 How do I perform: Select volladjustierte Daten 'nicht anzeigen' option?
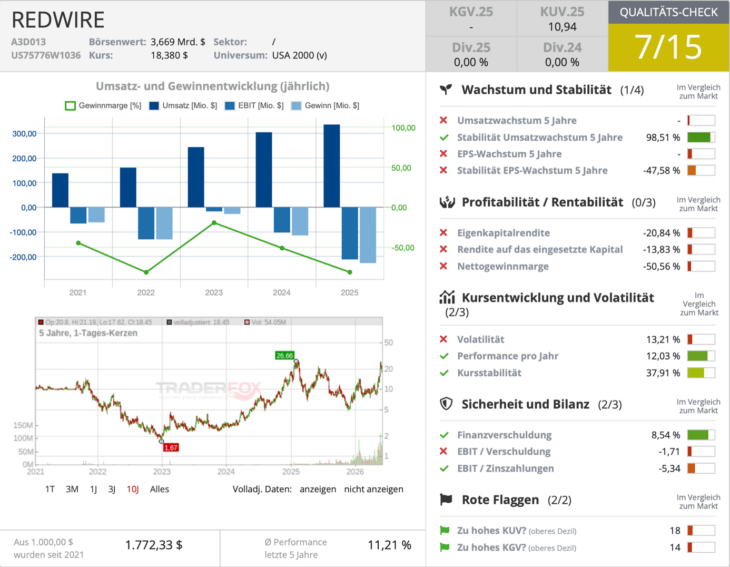(x=373, y=489)
